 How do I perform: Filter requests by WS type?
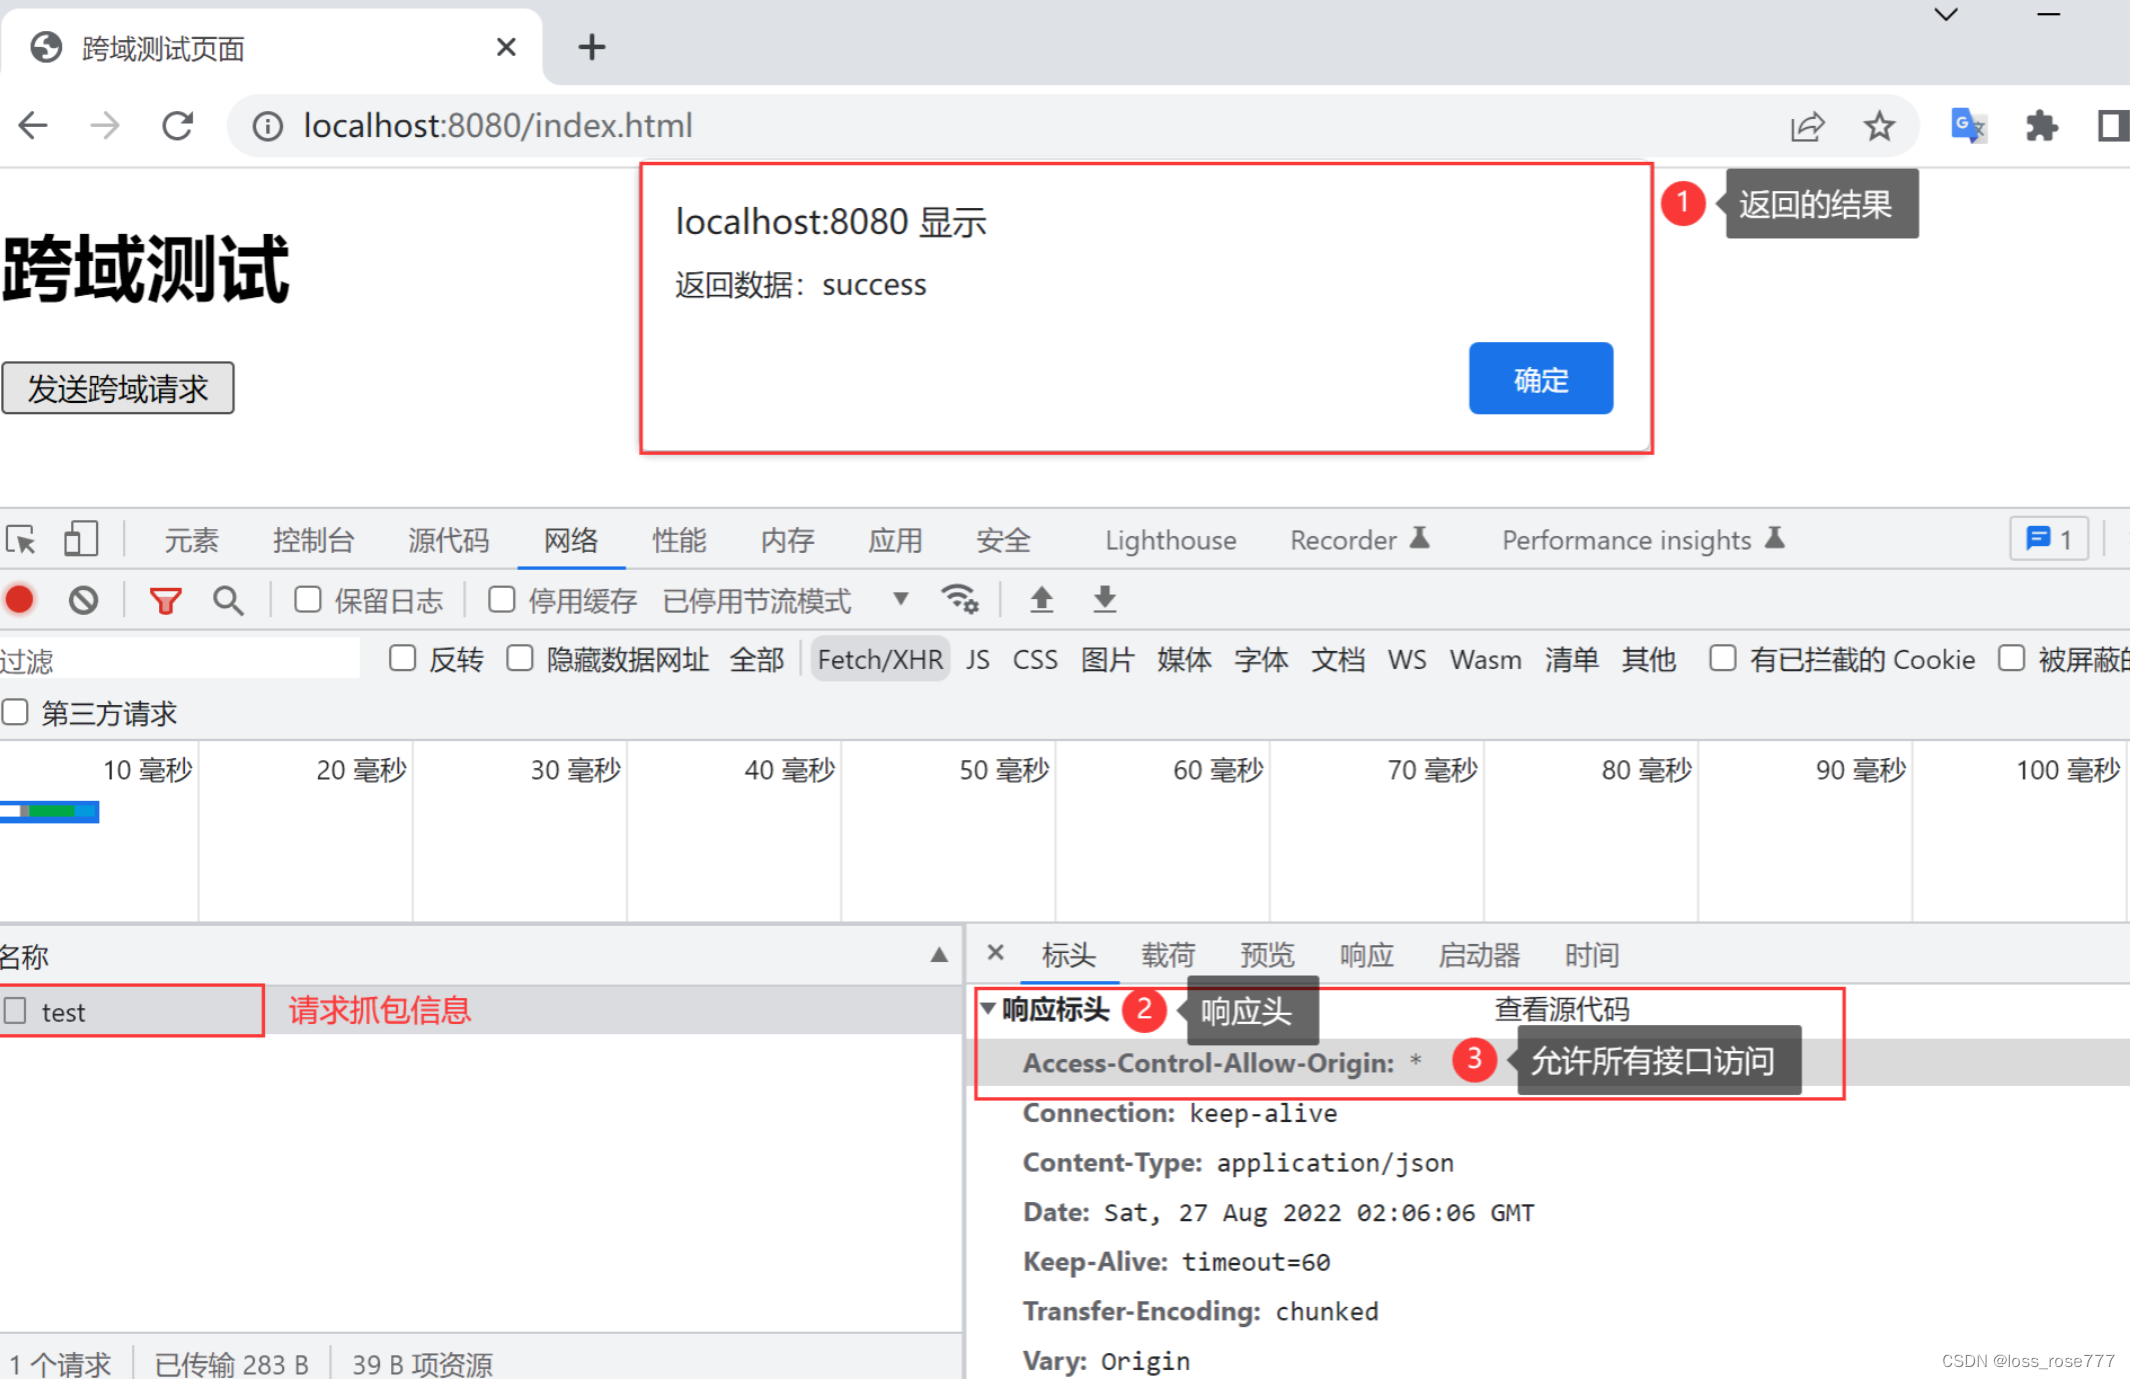pos(1407,659)
